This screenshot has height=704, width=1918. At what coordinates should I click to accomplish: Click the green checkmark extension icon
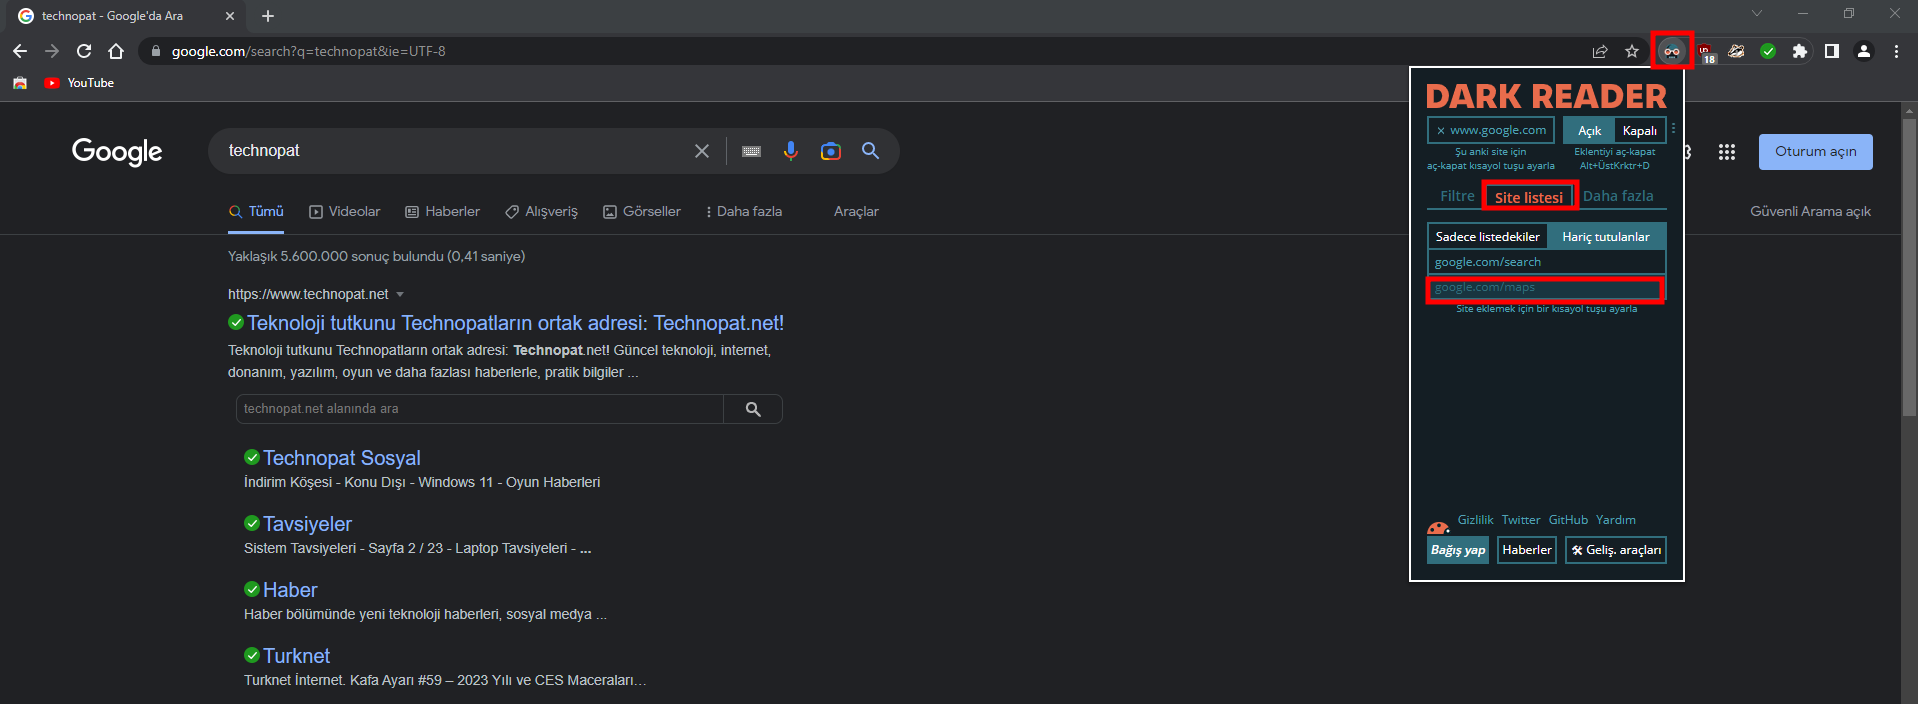tap(1768, 51)
